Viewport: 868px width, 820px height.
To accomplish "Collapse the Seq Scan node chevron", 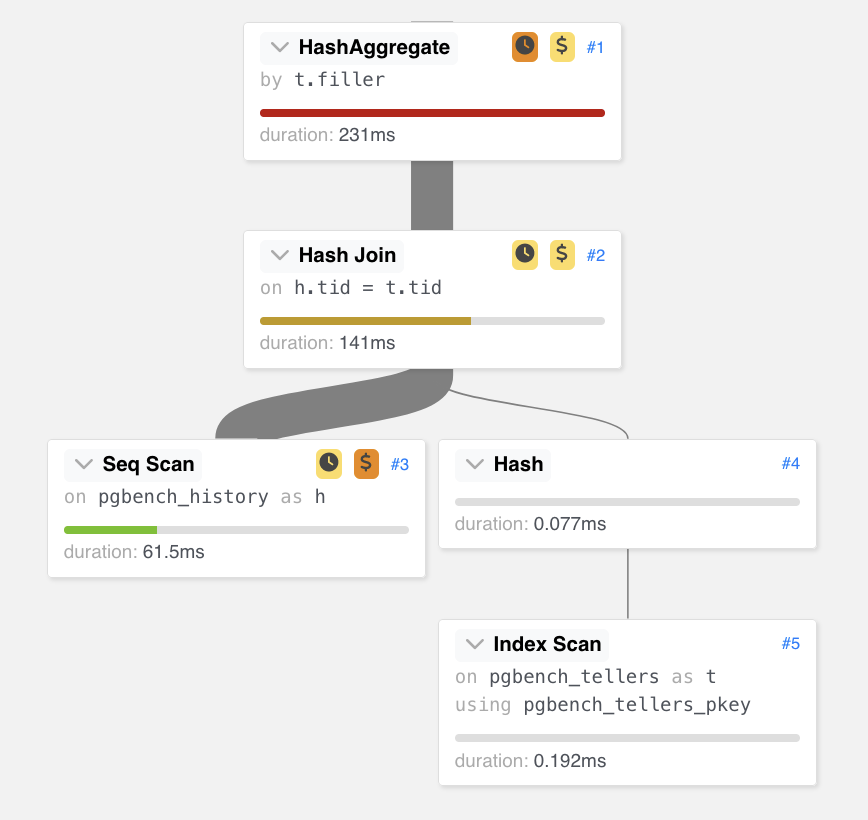I will click(84, 464).
